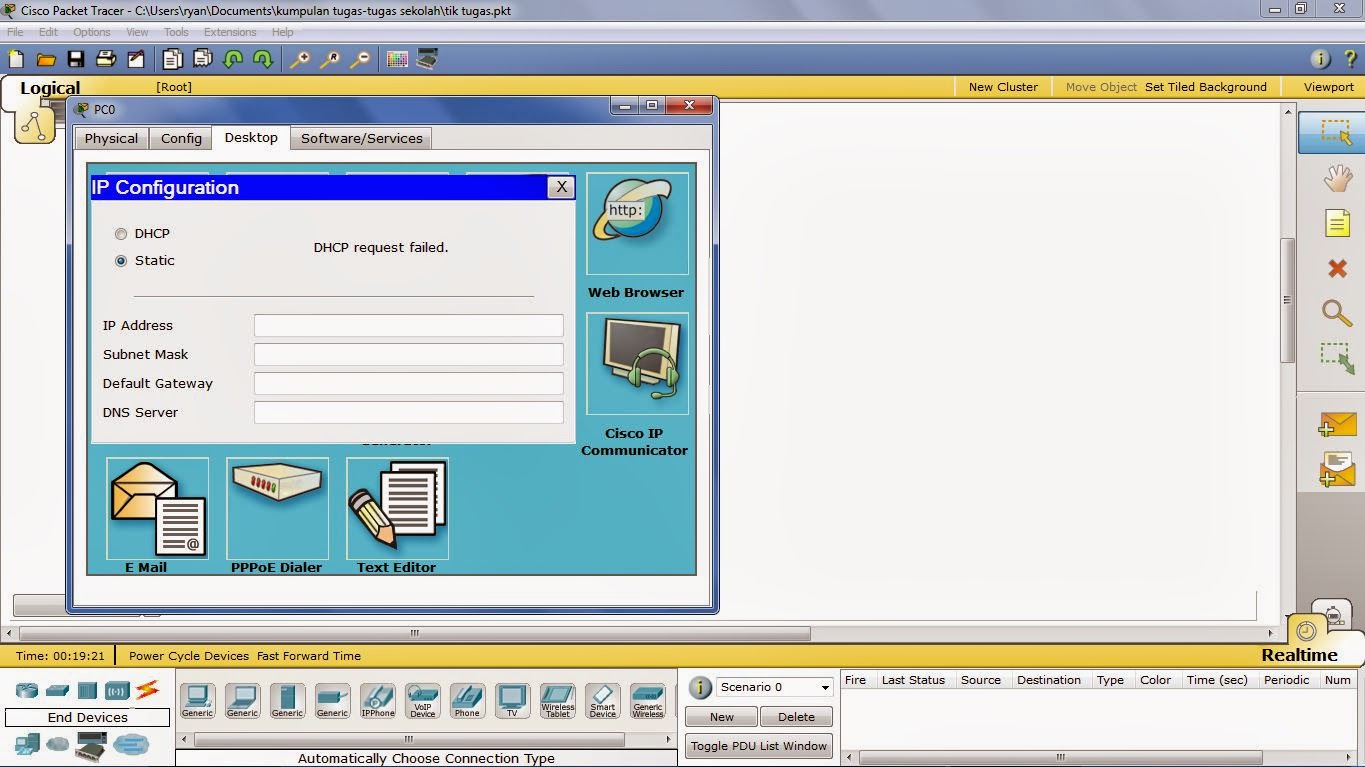The image size is (1365, 767).
Task: Switch to the Software/Services tab
Action: 361,138
